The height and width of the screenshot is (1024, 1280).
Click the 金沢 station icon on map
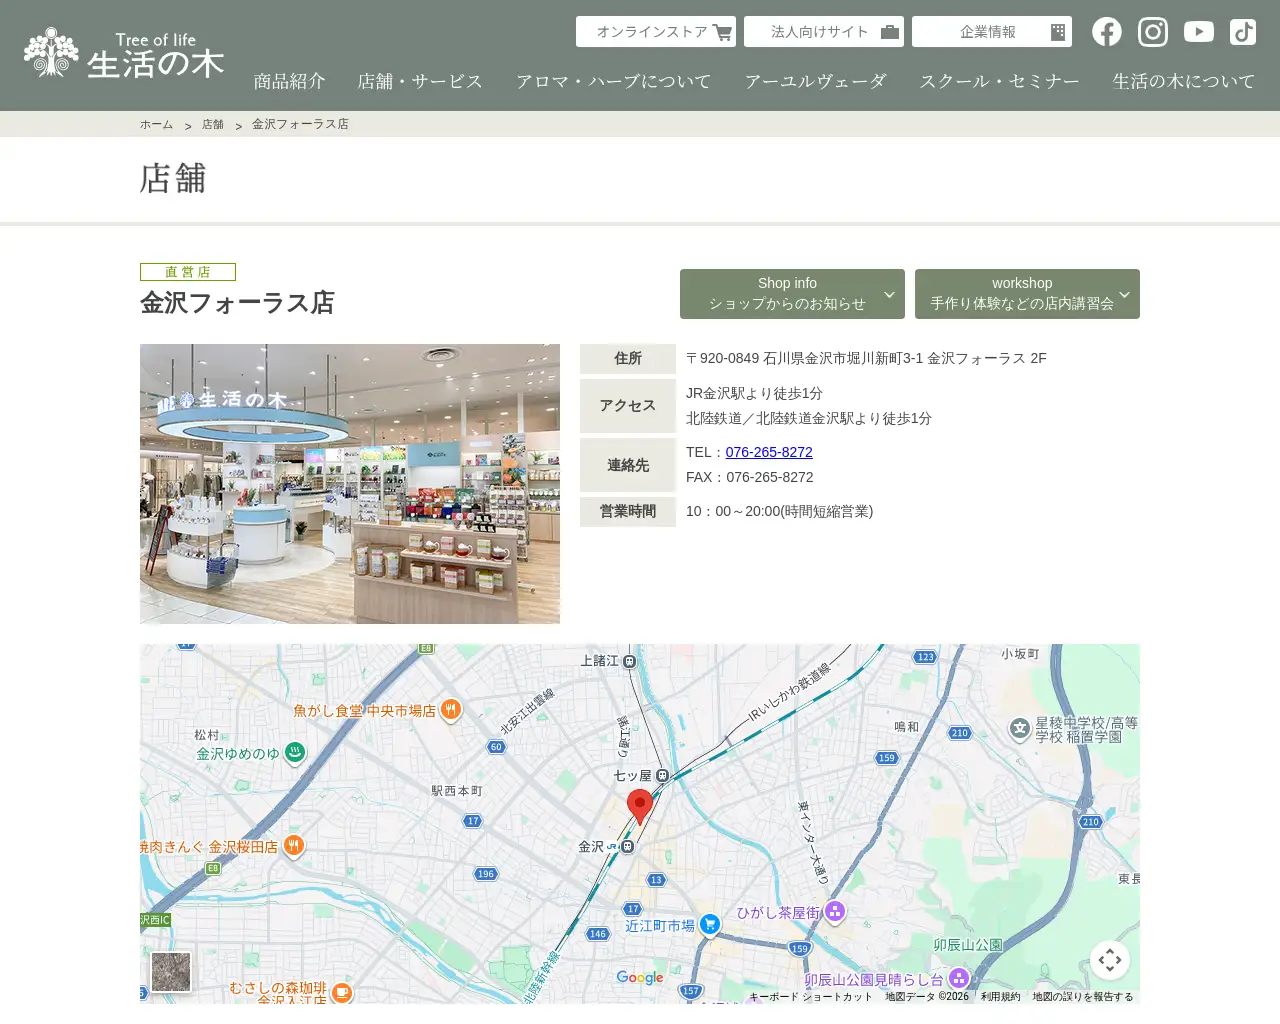(x=628, y=847)
